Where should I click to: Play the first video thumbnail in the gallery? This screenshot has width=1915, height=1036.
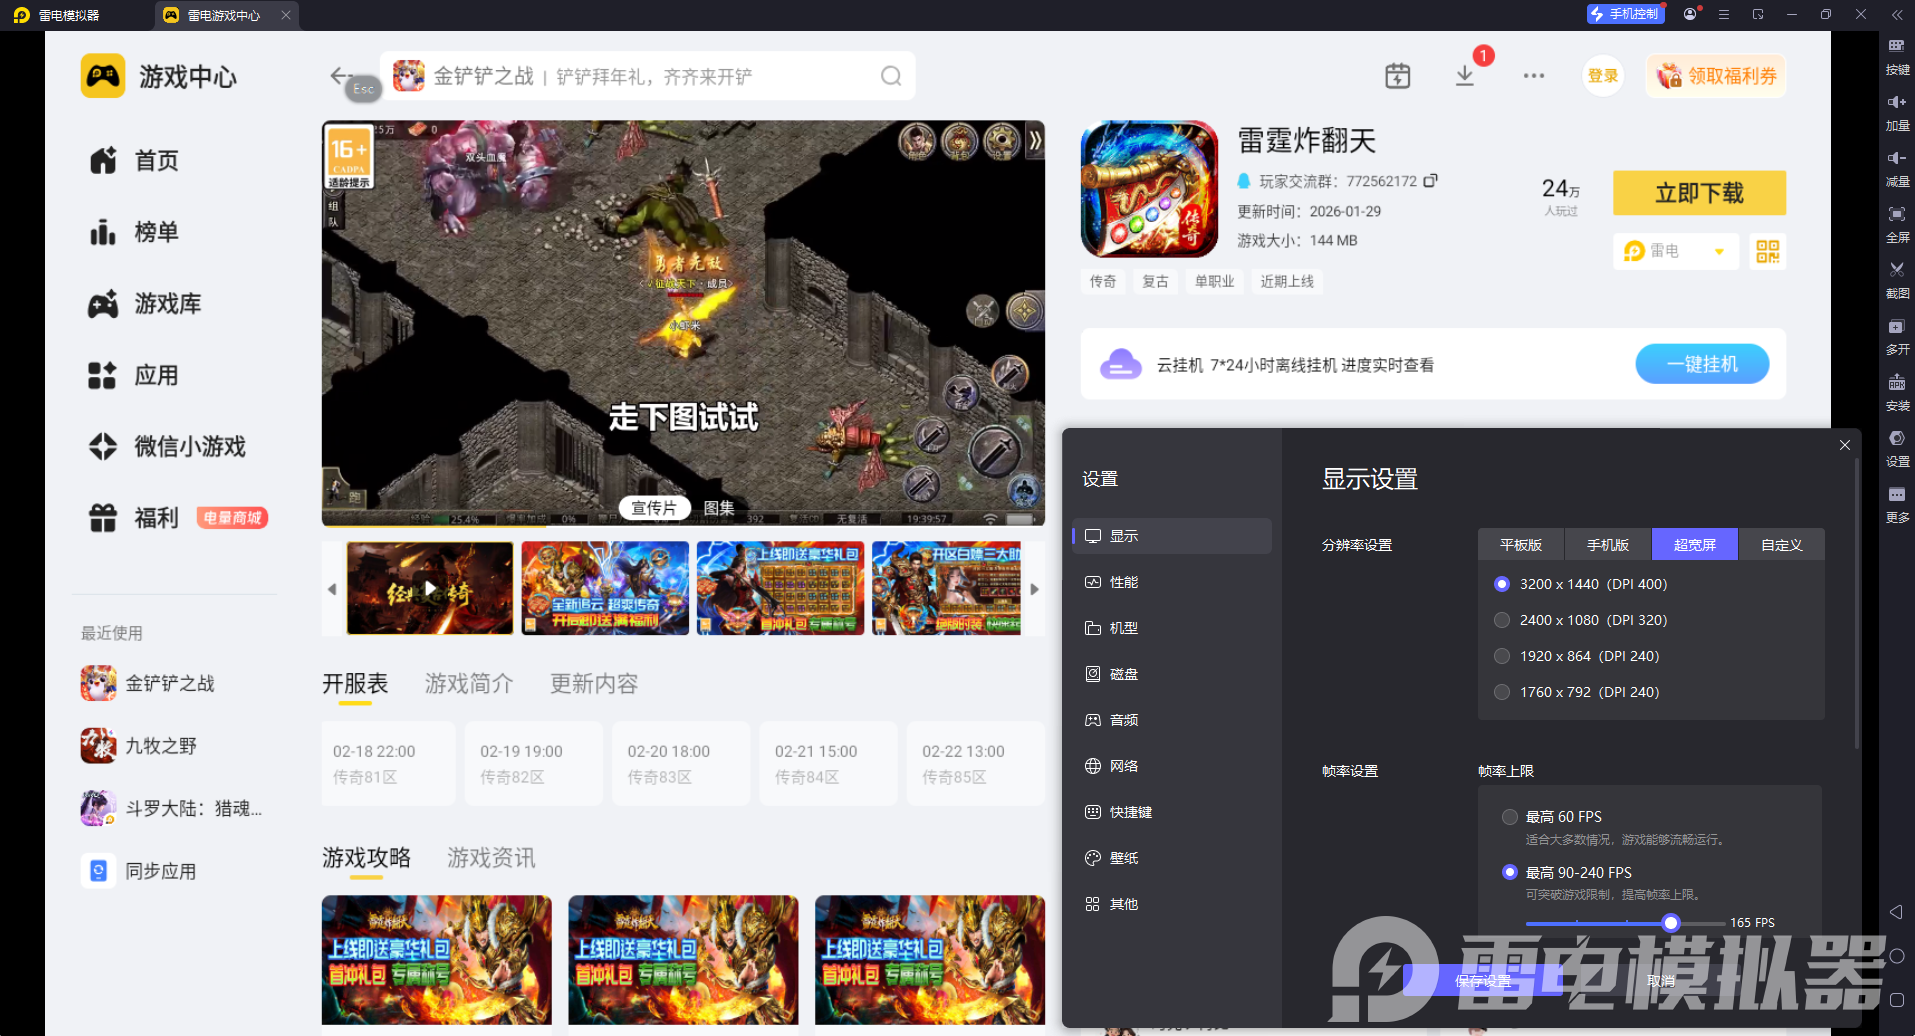(x=430, y=589)
